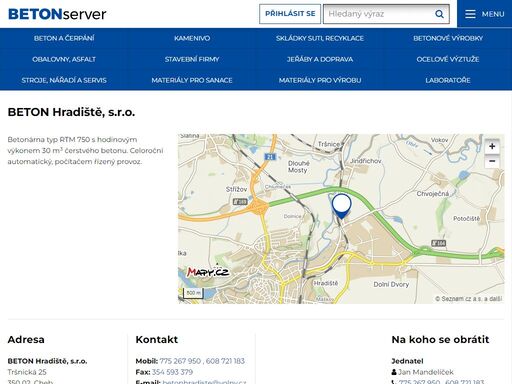Open STAVEBNÍ FIRMY category

point(192,59)
